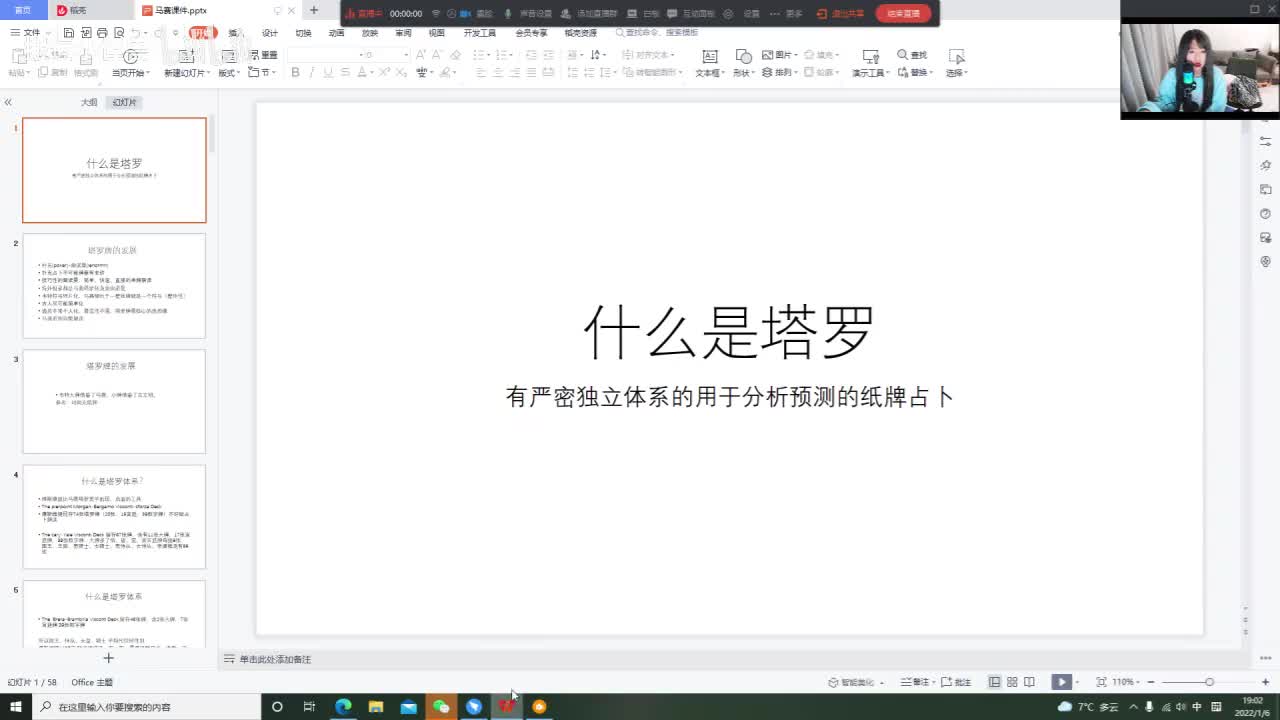The image size is (1280, 720).
Task: Click the Windows taskbar search box
Action: pyautogui.click(x=147, y=706)
